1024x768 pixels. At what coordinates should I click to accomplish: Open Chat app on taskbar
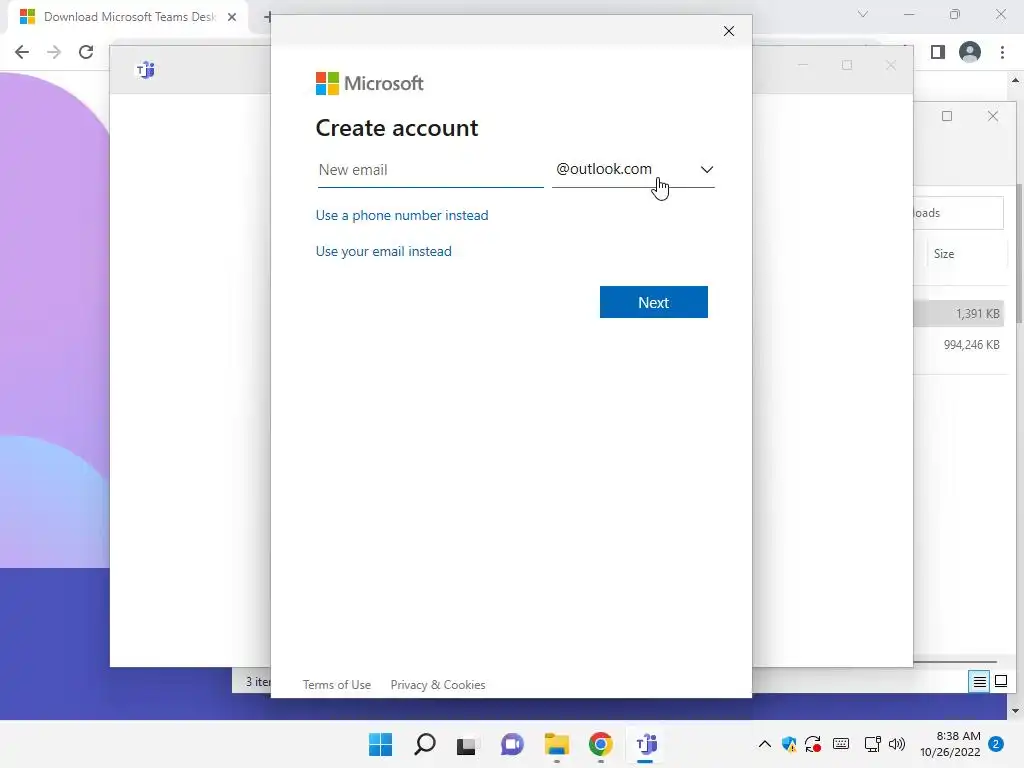512,744
